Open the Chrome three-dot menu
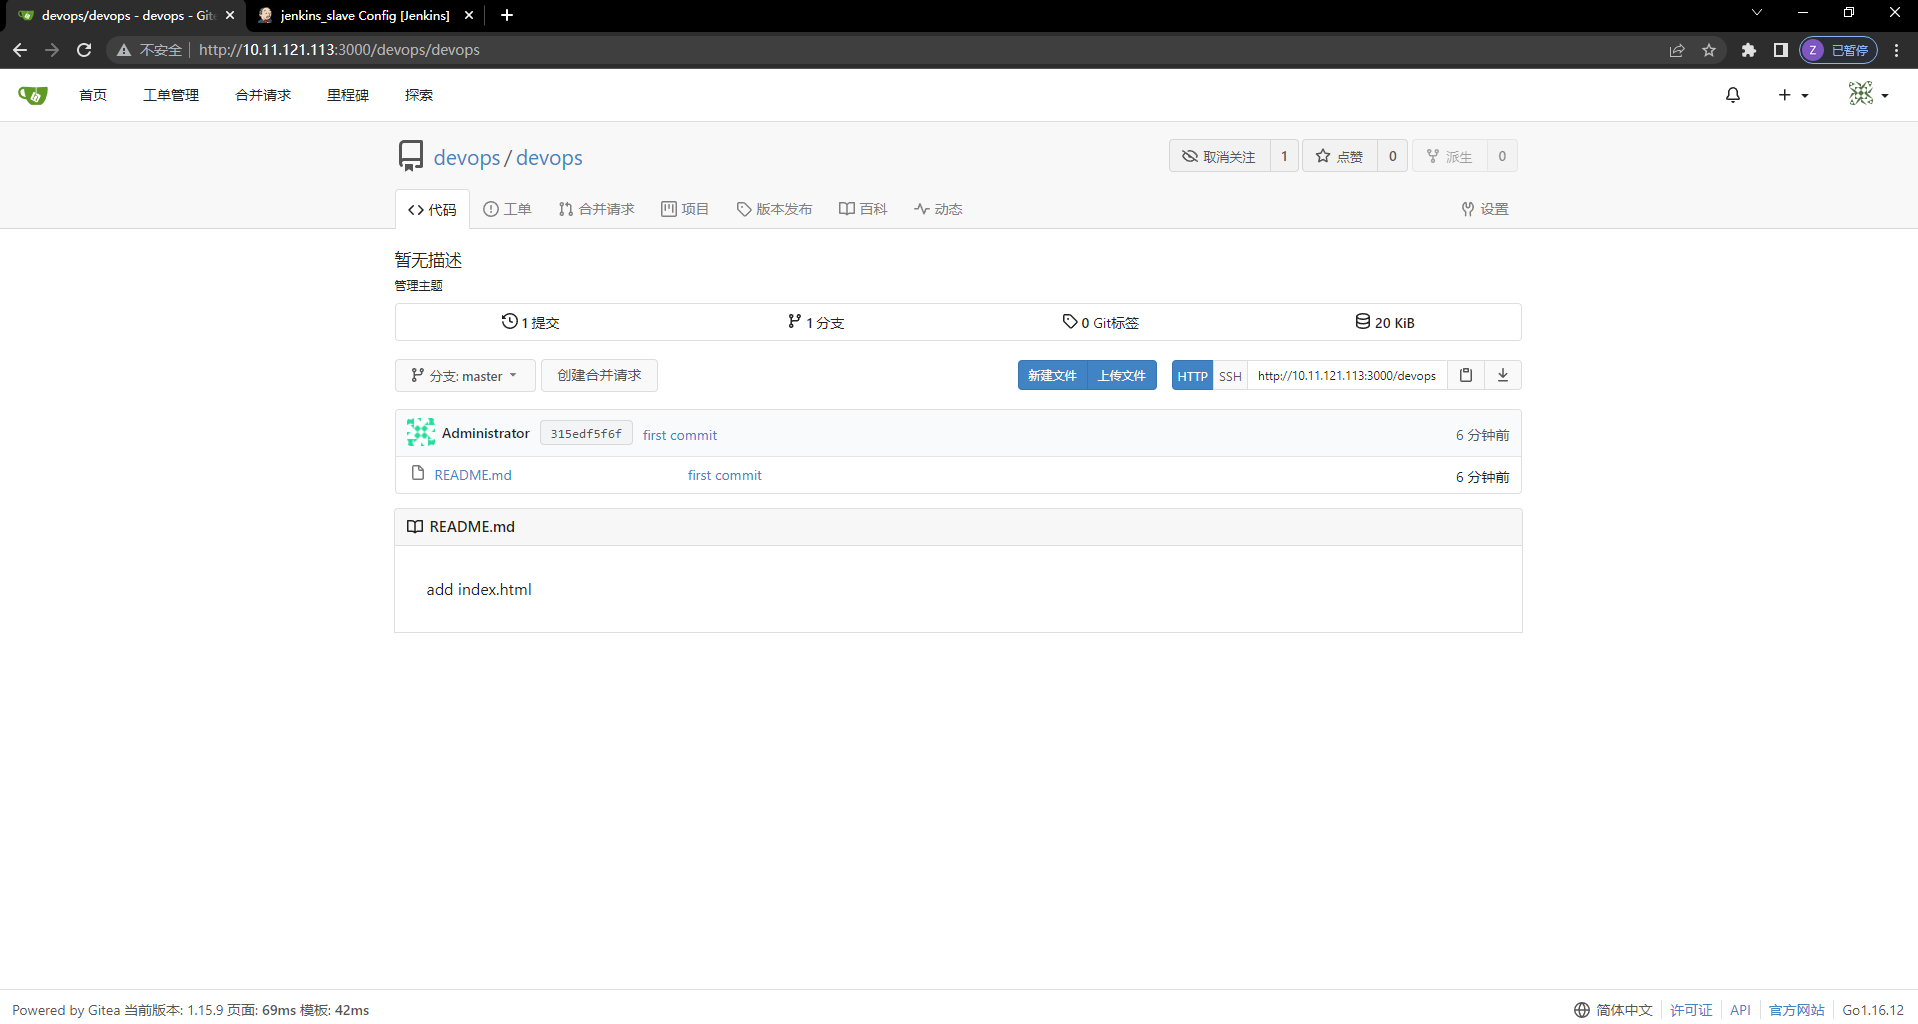The width and height of the screenshot is (1918, 1024). point(1896,50)
